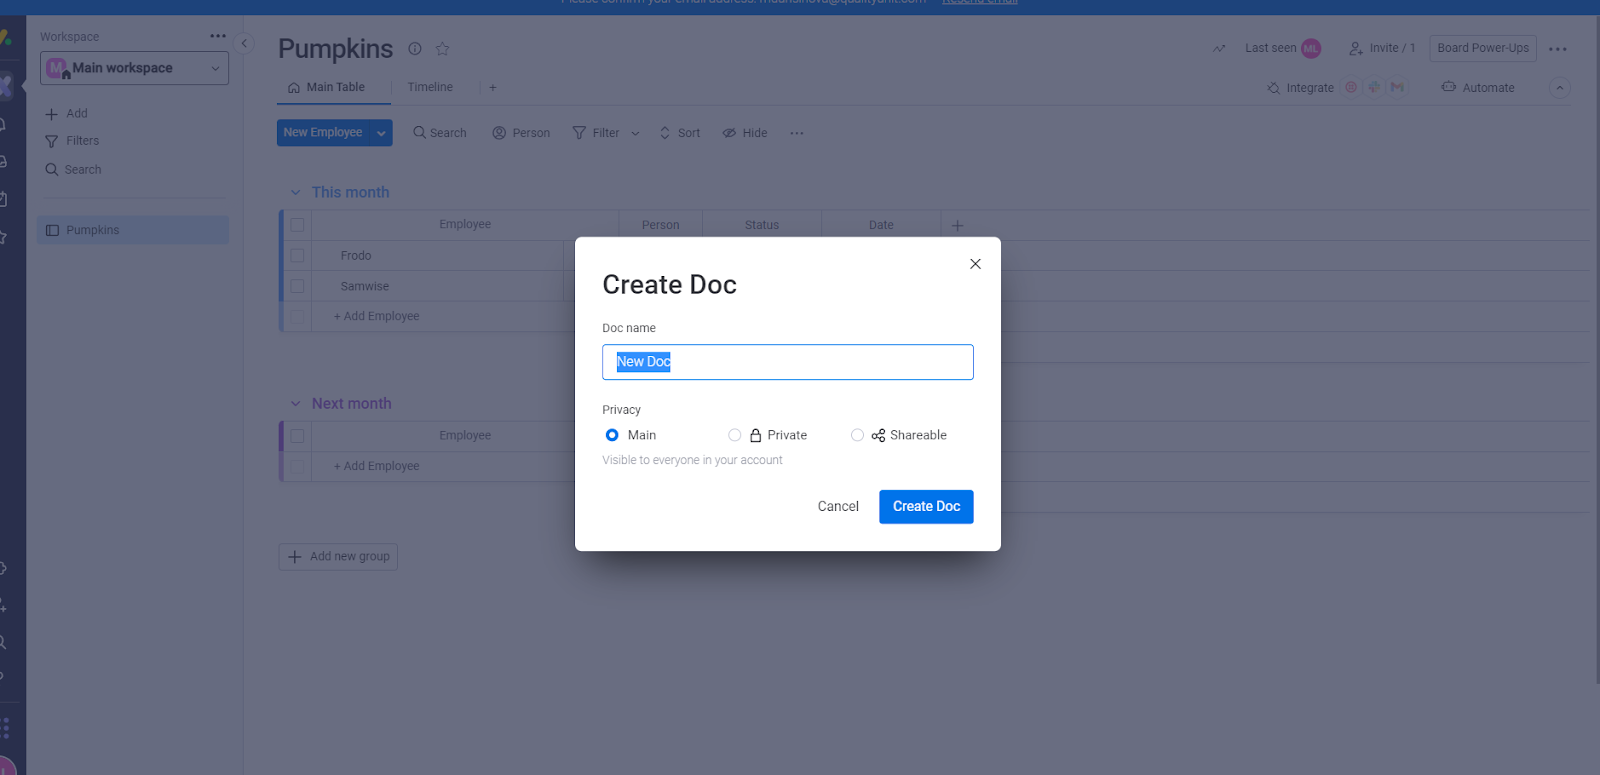The height and width of the screenshot is (775, 1600).
Task: Click the Create Doc button
Action: click(926, 506)
